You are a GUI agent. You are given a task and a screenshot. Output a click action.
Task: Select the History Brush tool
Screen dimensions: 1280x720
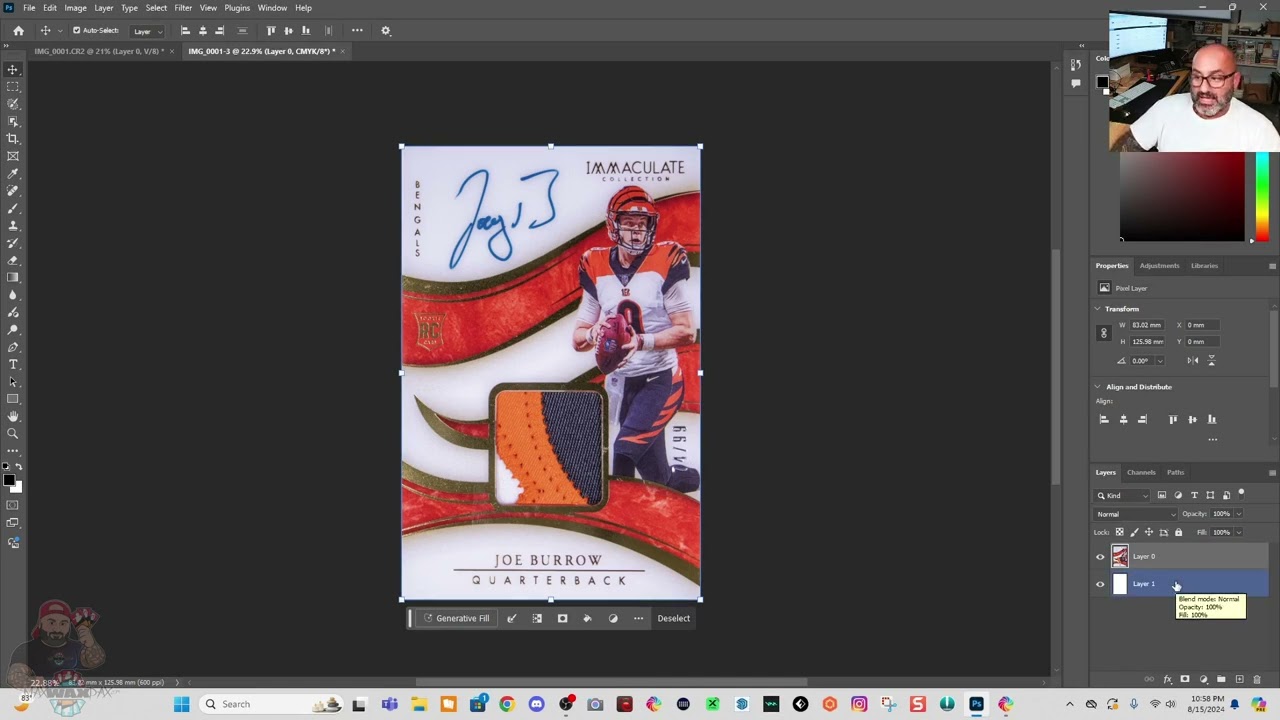[x=13, y=243]
